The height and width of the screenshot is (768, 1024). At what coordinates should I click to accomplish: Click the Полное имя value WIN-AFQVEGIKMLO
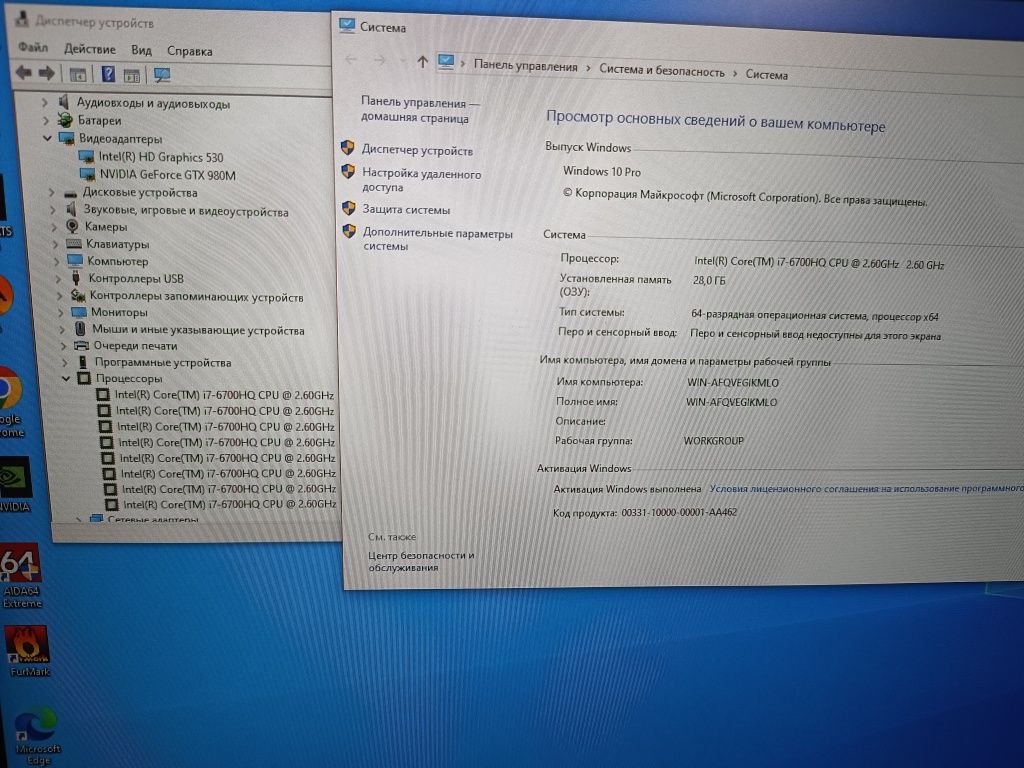click(731, 402)
